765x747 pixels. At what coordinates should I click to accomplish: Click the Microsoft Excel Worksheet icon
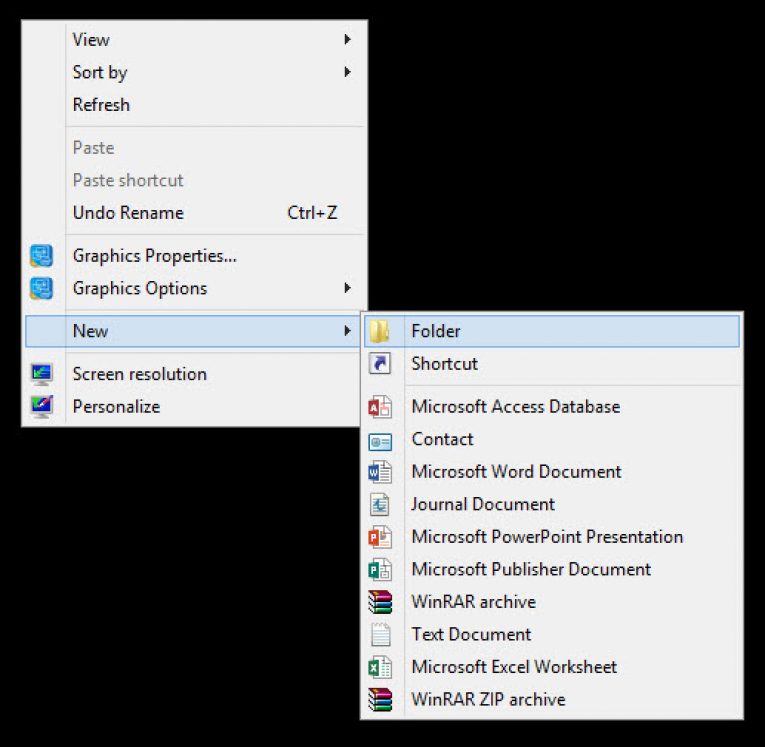(x=380, y=667)
